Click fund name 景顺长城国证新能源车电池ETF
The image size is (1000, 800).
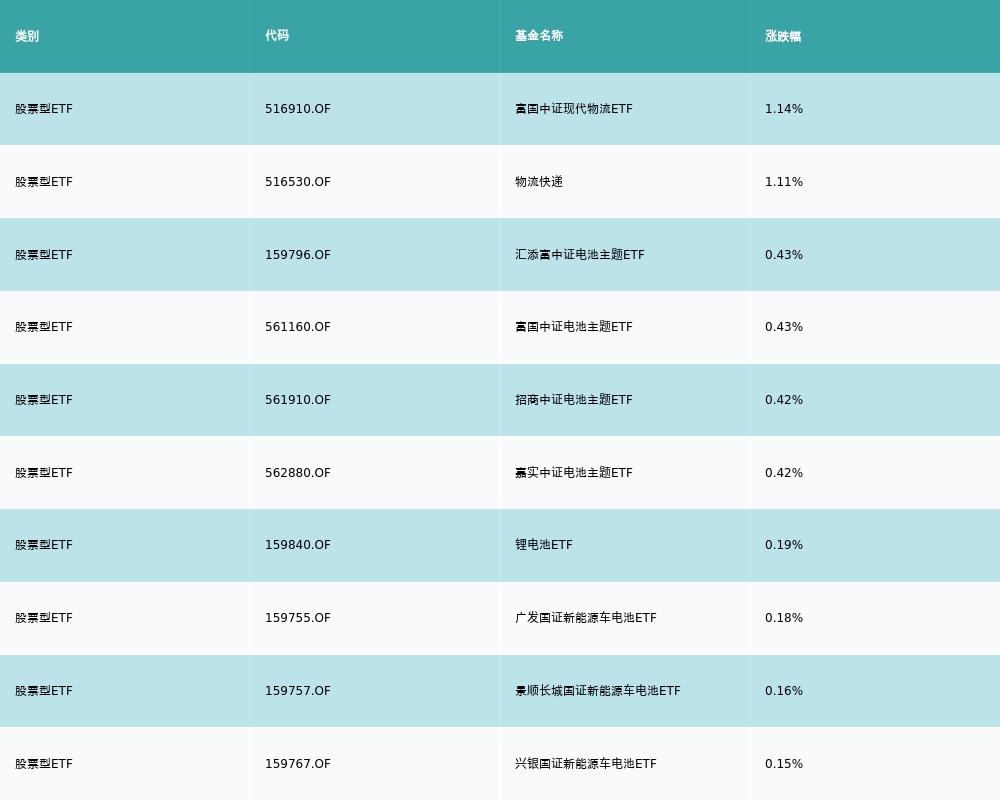pyautogui.click(x=598, y=691)
